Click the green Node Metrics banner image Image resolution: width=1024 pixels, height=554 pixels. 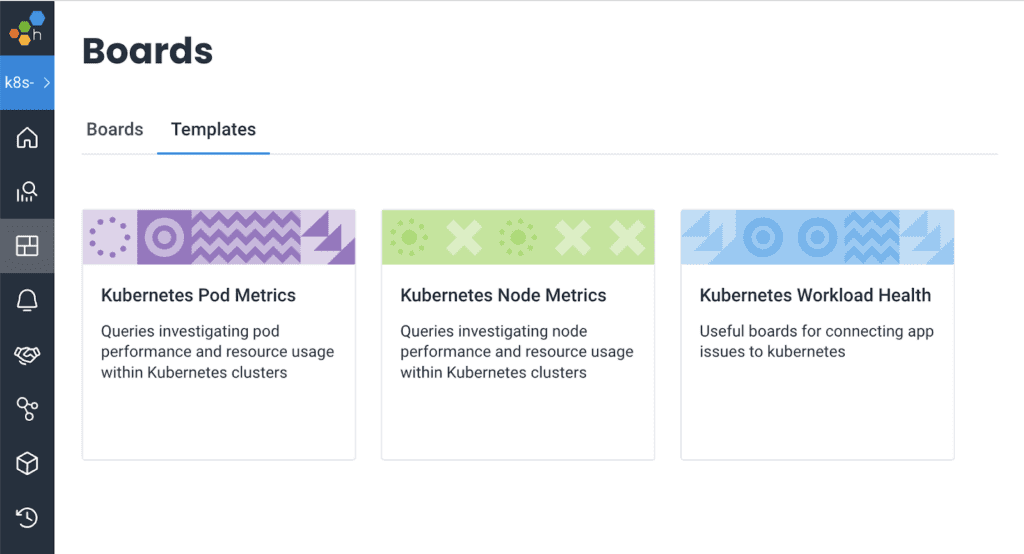[x=518, y=237]
